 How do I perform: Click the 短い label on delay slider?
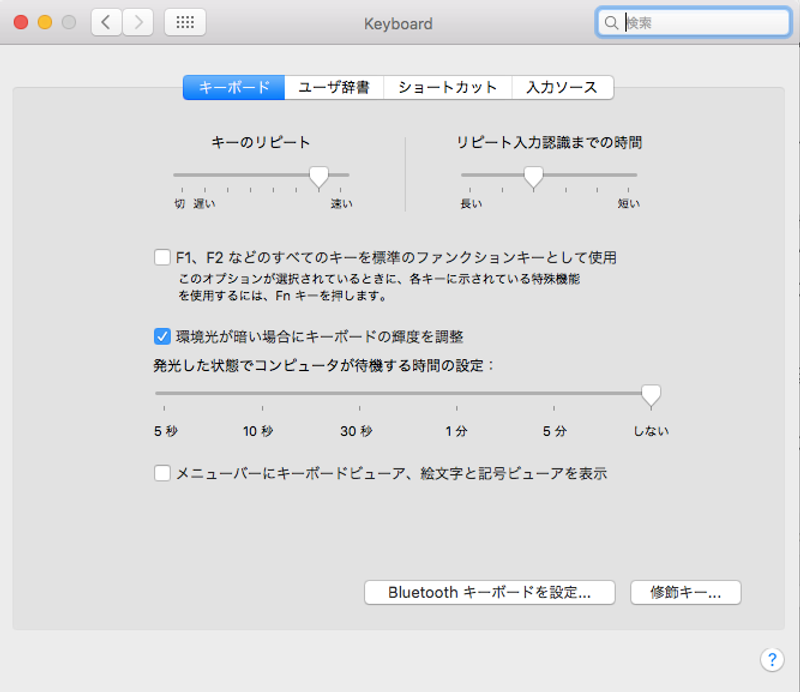[629, 204]
